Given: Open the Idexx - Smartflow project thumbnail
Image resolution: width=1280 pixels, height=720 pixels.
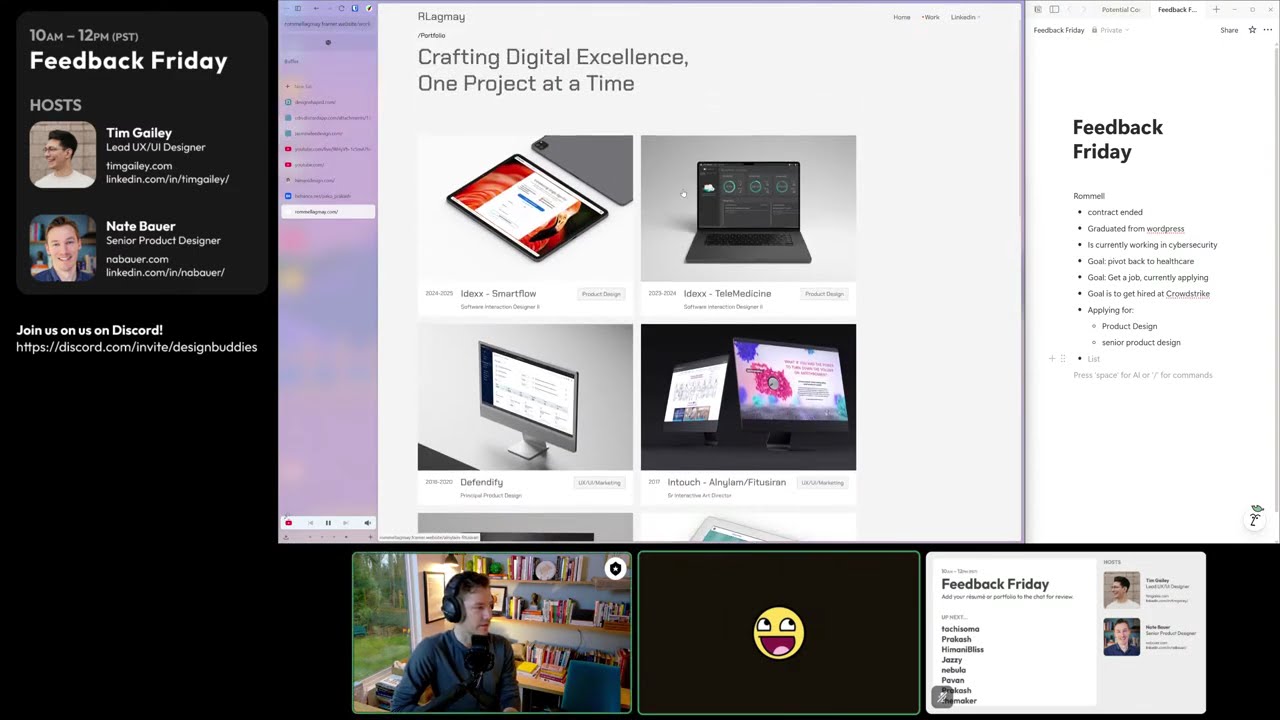Looking at the screenshot, I should [525, 208].
